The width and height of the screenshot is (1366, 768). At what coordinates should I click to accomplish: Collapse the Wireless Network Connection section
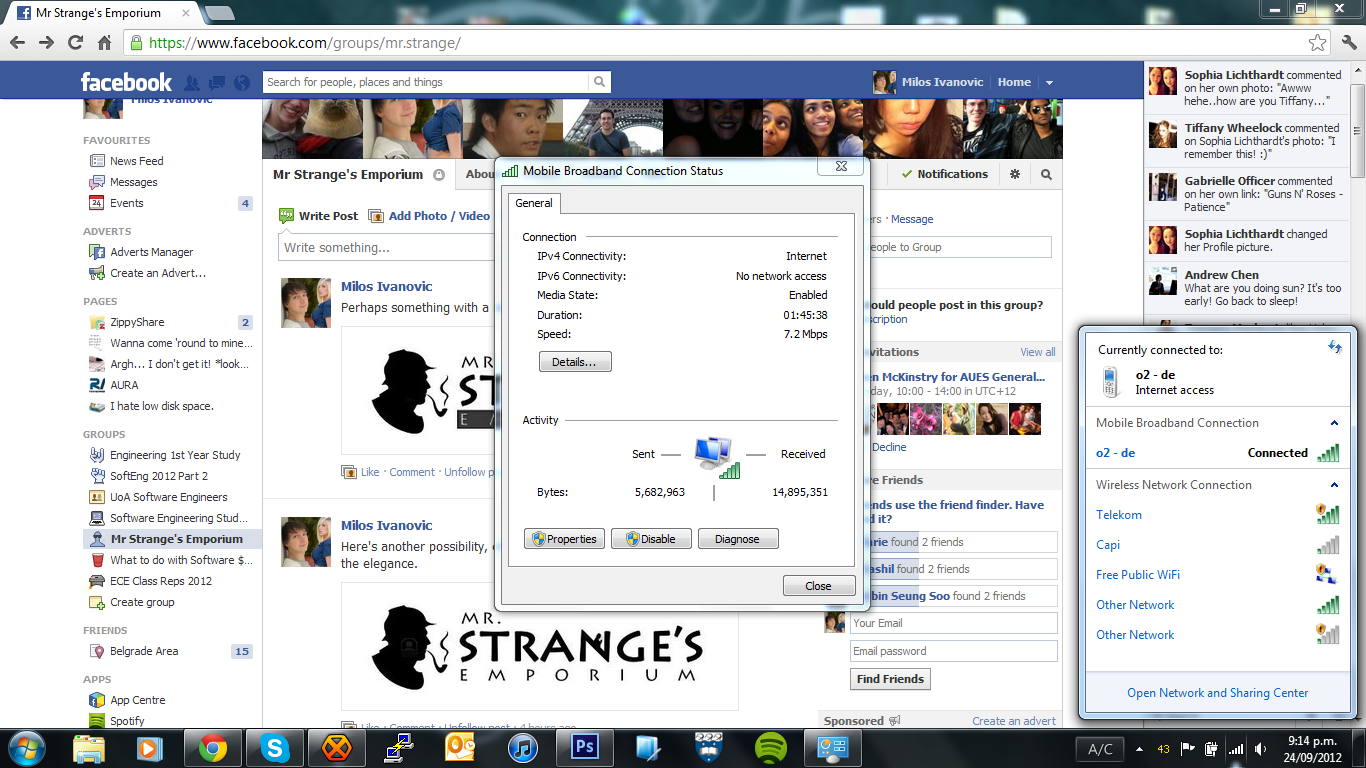pyautogui.click(x=1334, y=485)
